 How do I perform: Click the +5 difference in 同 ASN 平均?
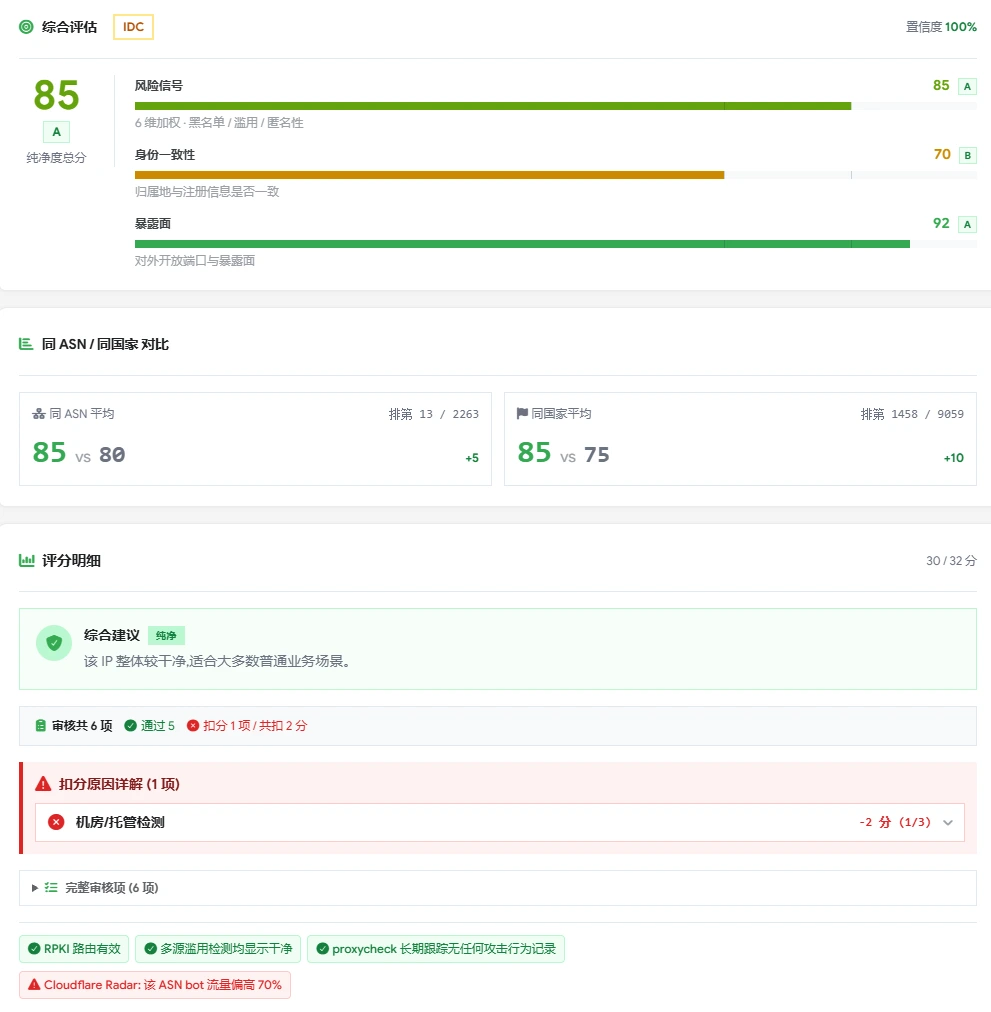(x=472, y=458)
